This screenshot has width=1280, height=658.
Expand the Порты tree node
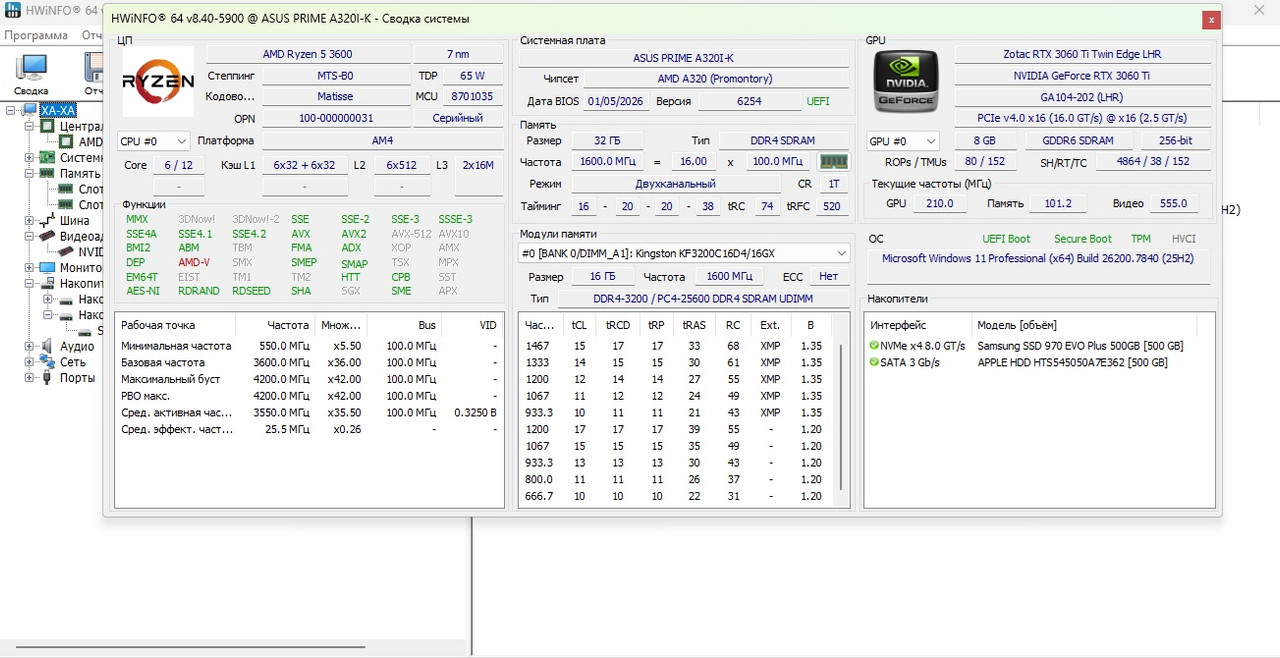click(x=29, y=378)
